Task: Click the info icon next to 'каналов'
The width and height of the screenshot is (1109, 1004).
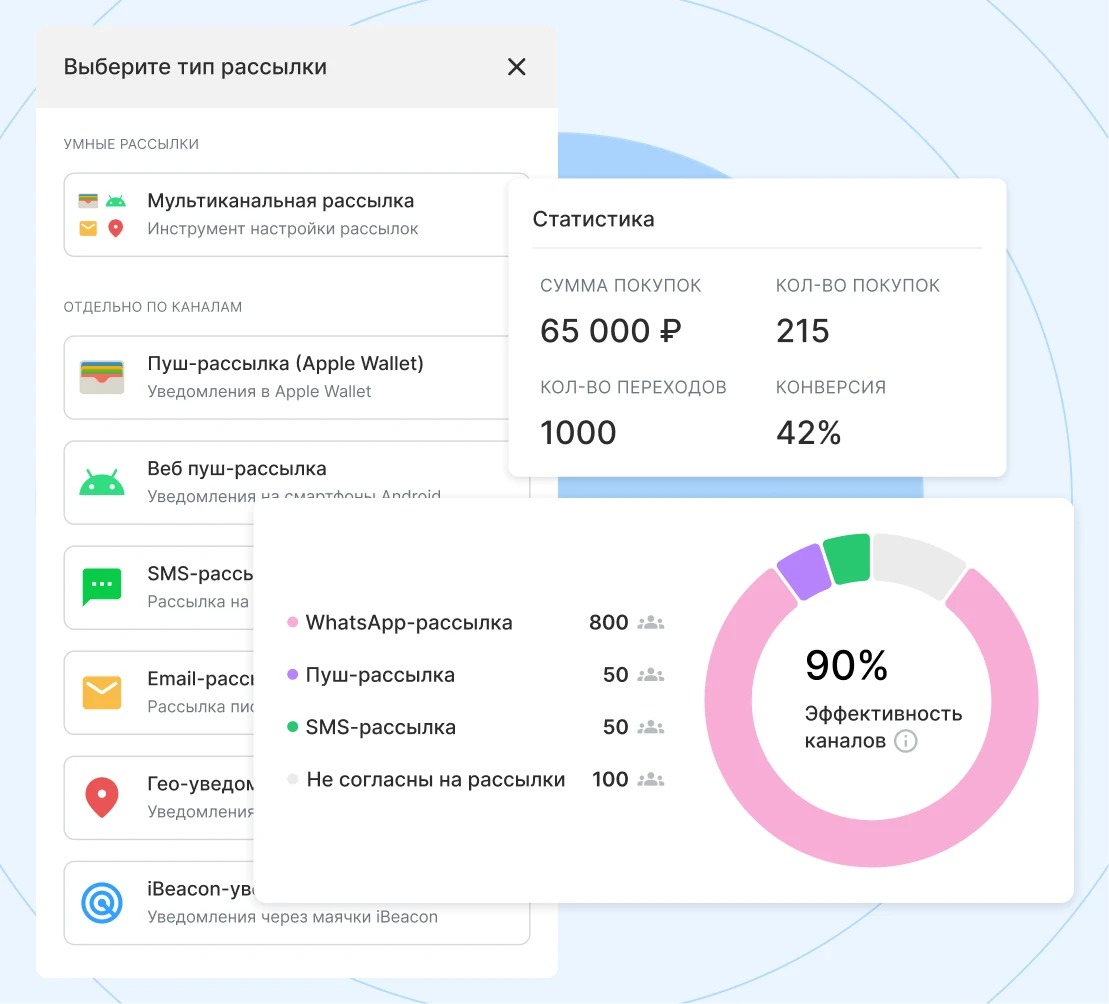Action: coord(906,741)
